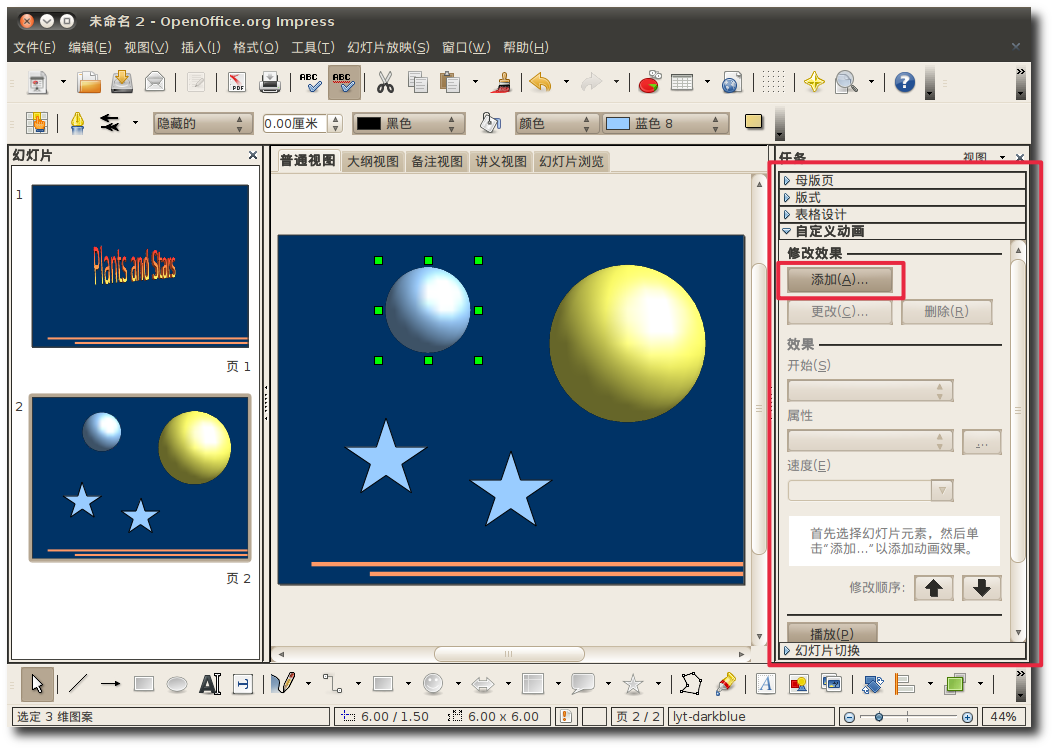Screen dimensions: 1054x750
Task: Click the Navigator star icon
Action: pos(814,83)
